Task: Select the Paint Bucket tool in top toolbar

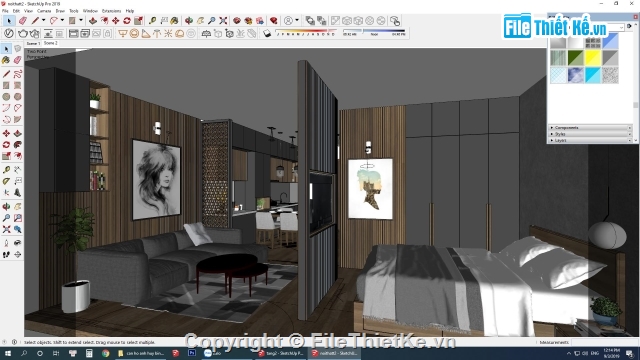Action: tap(175, 20)
